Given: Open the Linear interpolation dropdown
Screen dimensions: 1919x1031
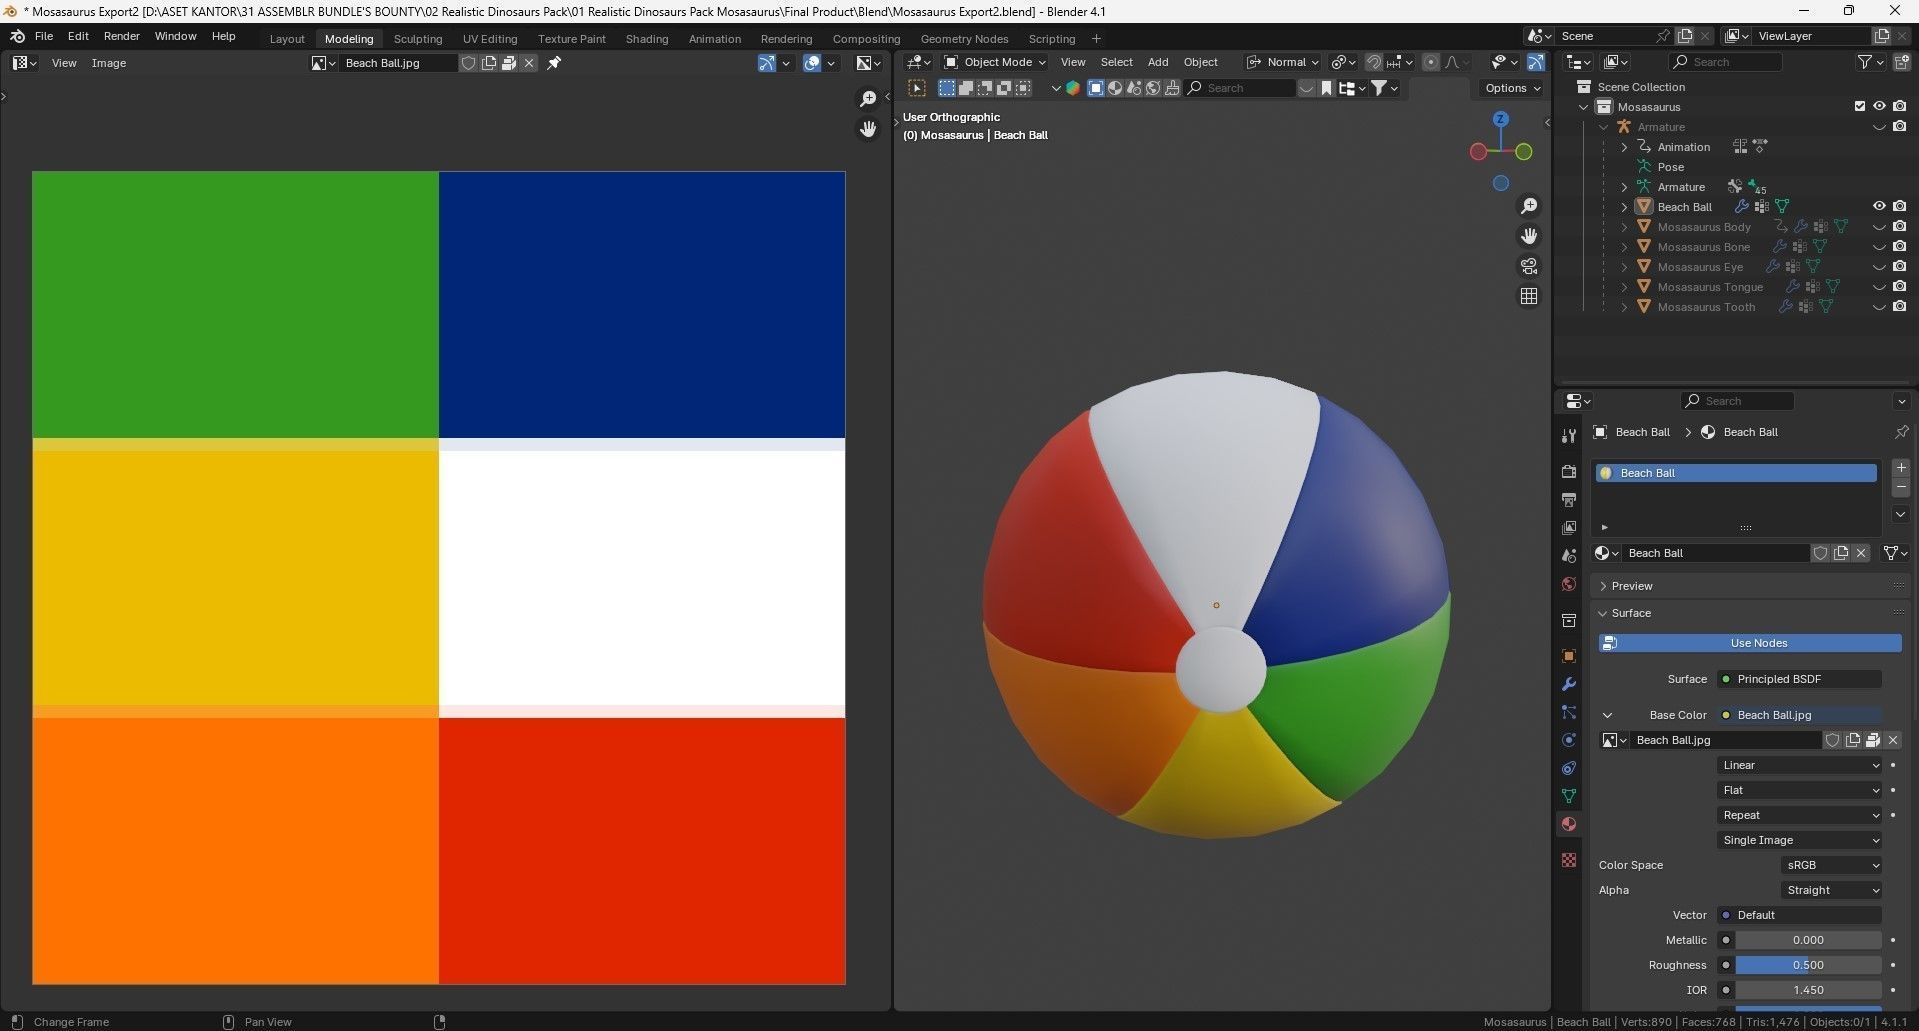Looking at the screenshot, I should (x=1799, y=765).
